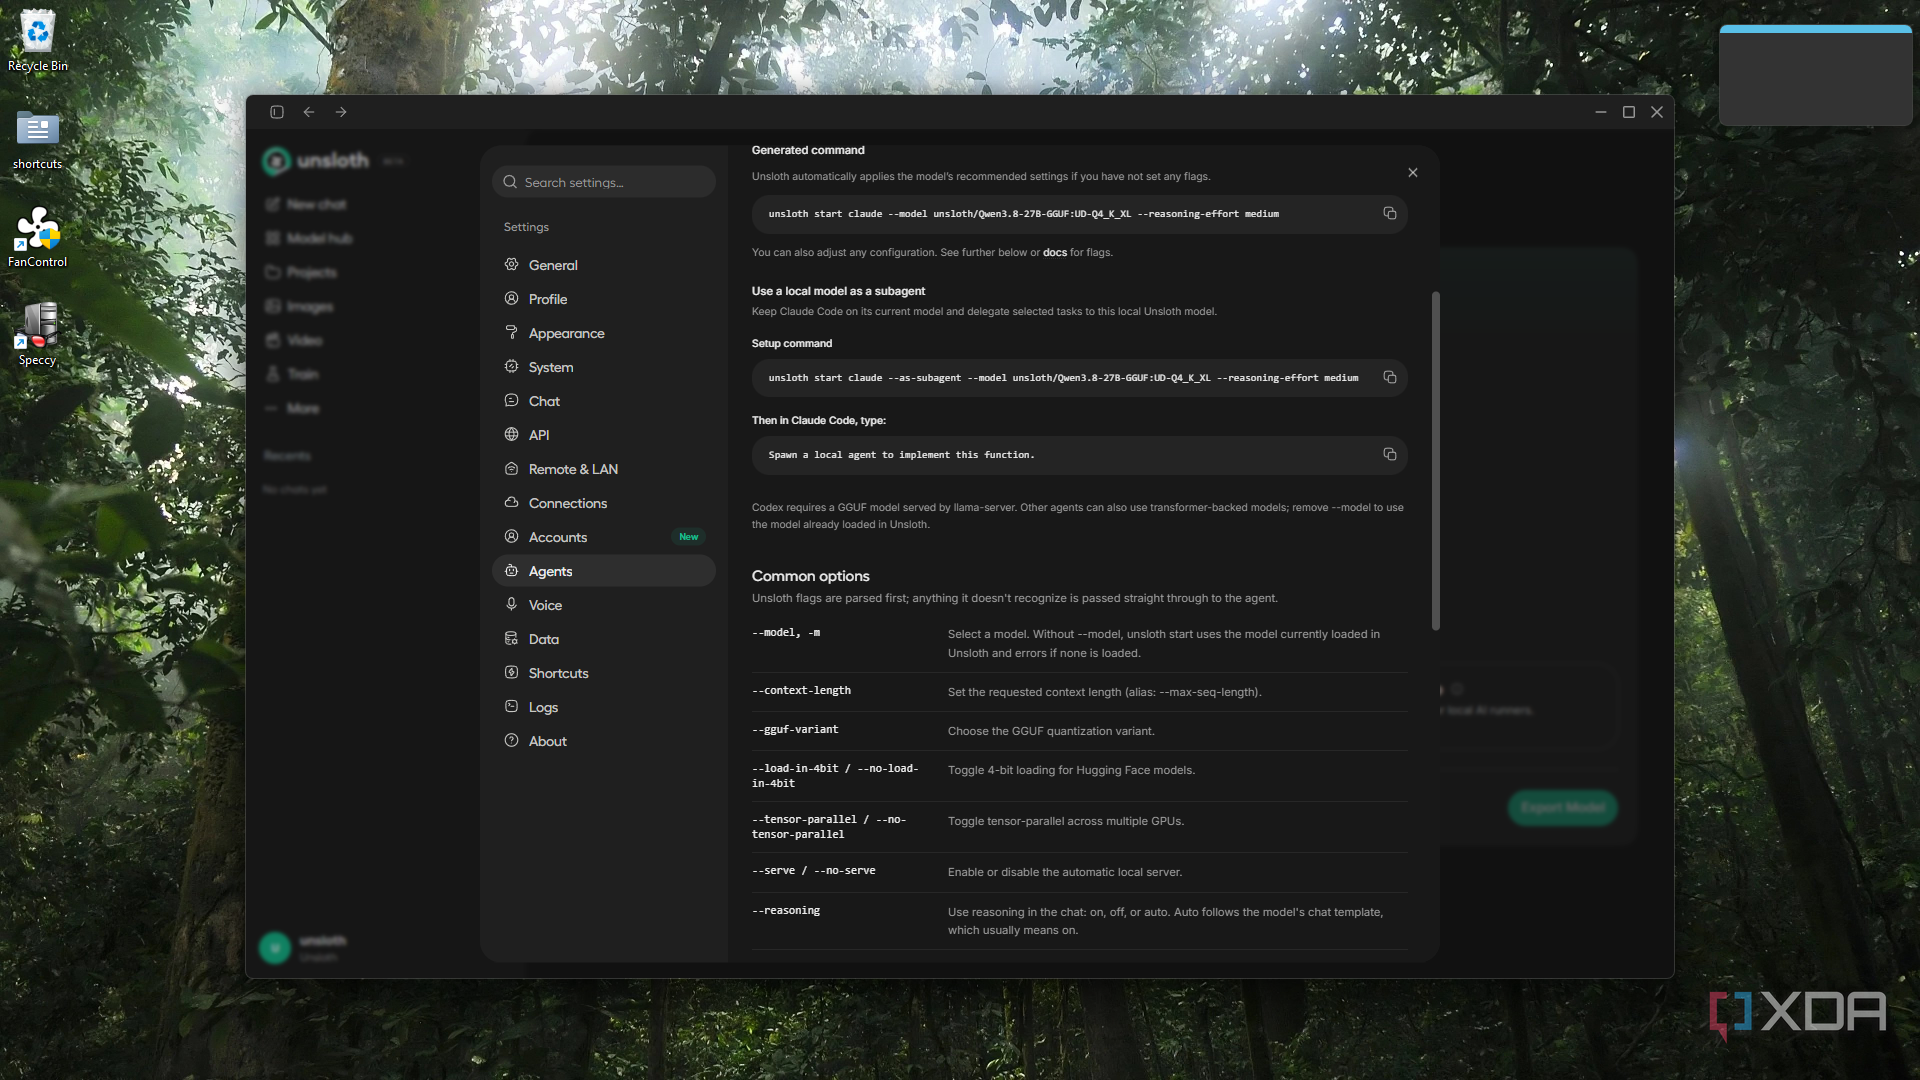Copy the 'Spawn a local agent' prompt

pyautogui.click(x=1389, y=454)
